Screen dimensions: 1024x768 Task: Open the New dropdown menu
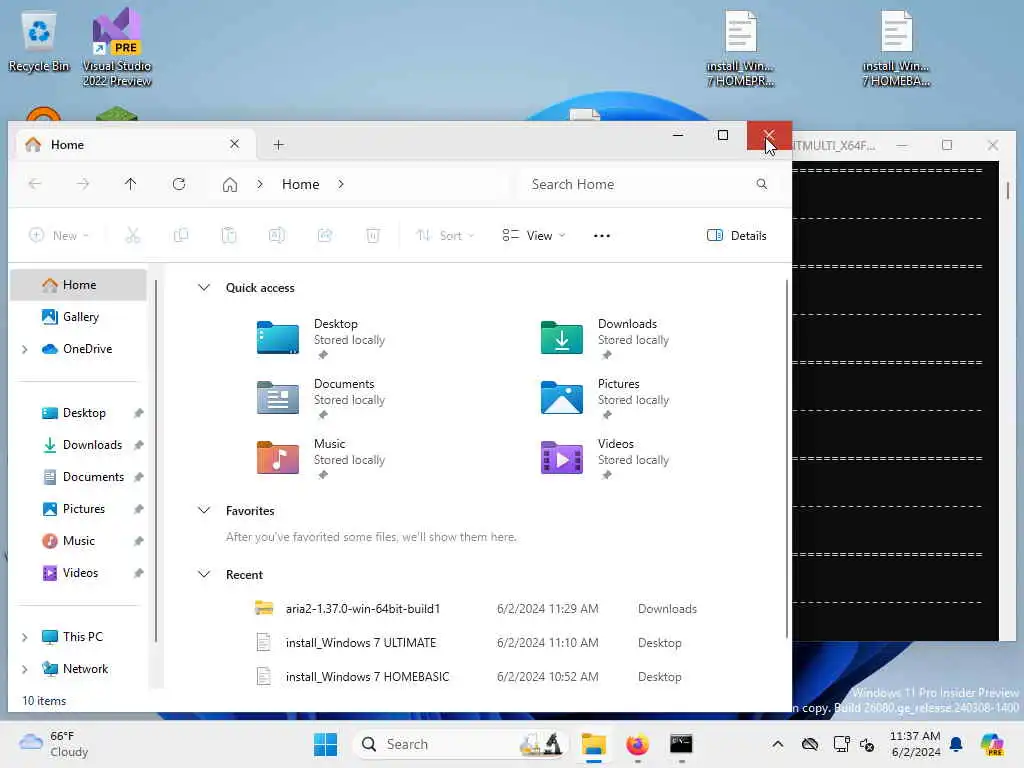point(59,235)
